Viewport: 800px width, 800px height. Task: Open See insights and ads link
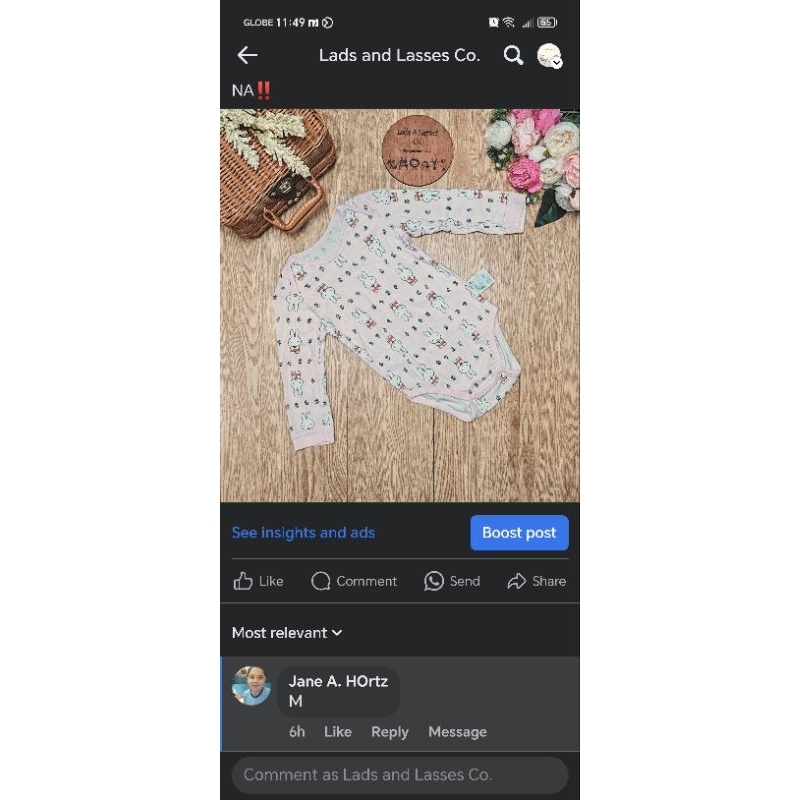pyautogui.click(x=303, y=533)
